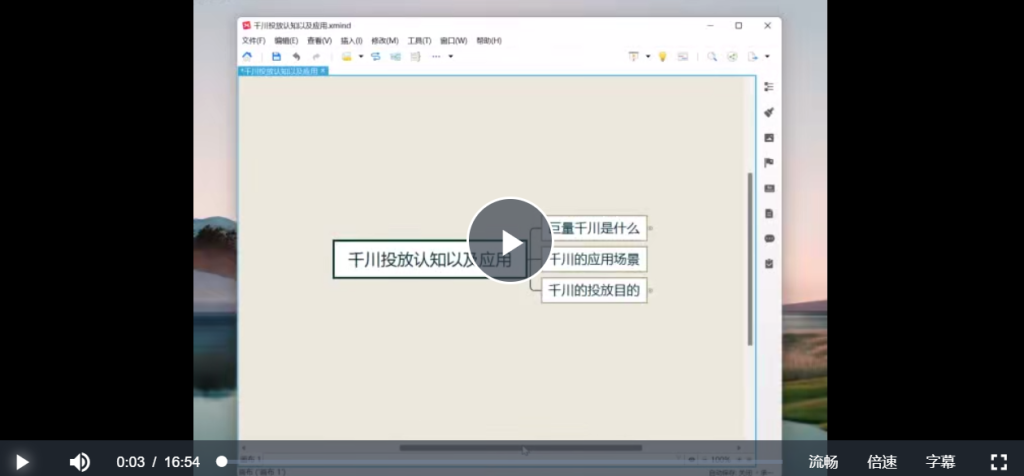Click the XMind home icon in the toolbar
This screenshot has height=476, width=1024.
click(247, 57)
